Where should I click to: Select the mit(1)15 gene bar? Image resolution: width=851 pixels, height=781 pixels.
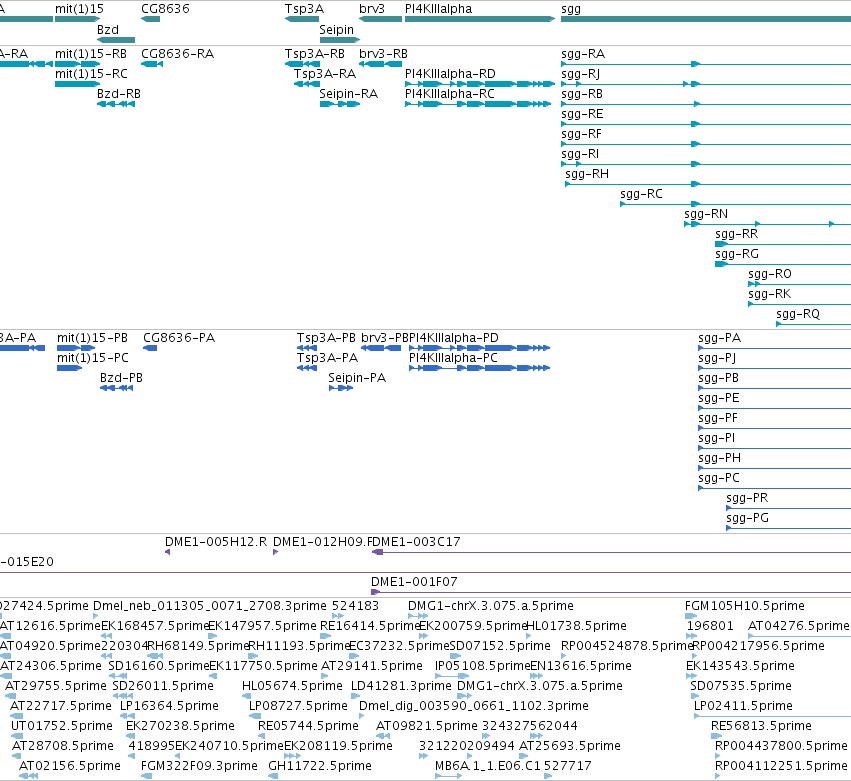coord(78,19)
